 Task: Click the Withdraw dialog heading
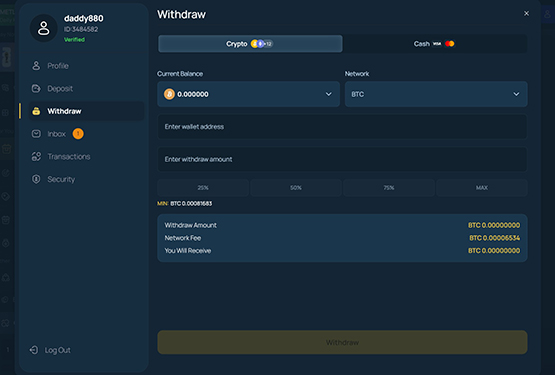pyautogui.click(x=182, y=15)
